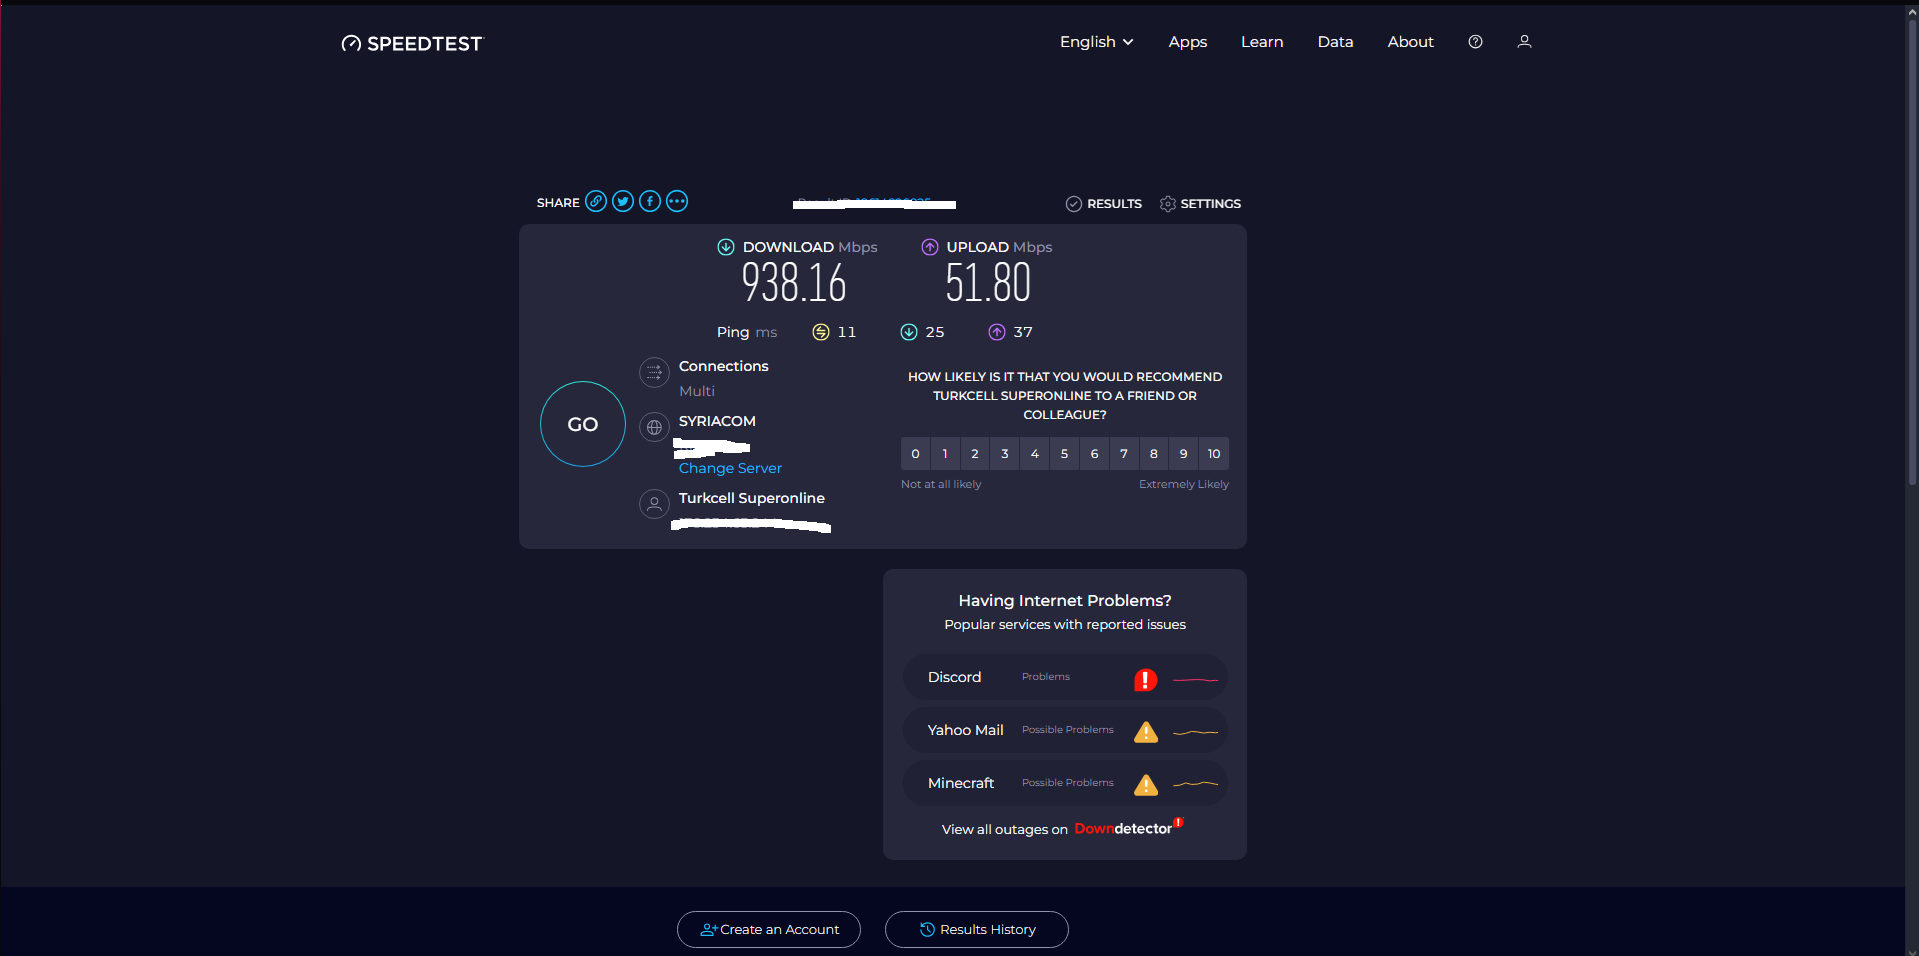
Task: Open the Apps menu
Action: tap(1188, 42)
